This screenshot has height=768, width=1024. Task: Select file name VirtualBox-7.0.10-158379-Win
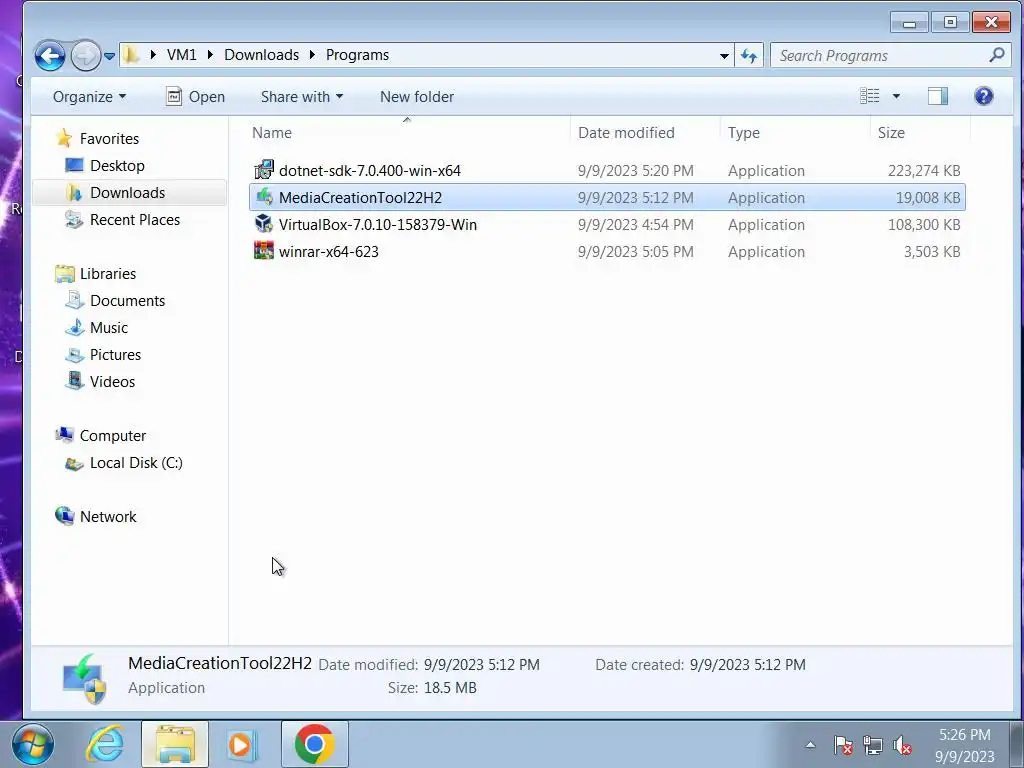pos(377,225)
